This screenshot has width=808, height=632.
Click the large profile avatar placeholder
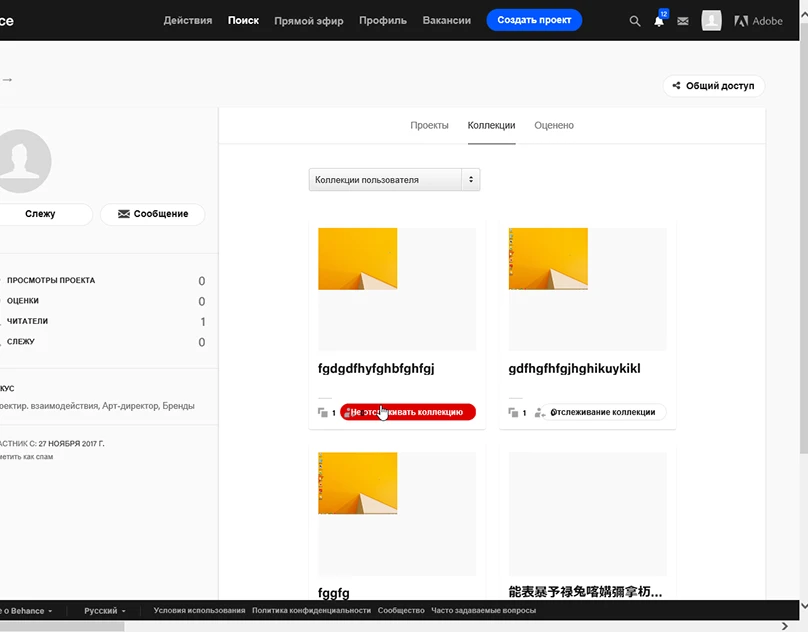tap(17, 160)
